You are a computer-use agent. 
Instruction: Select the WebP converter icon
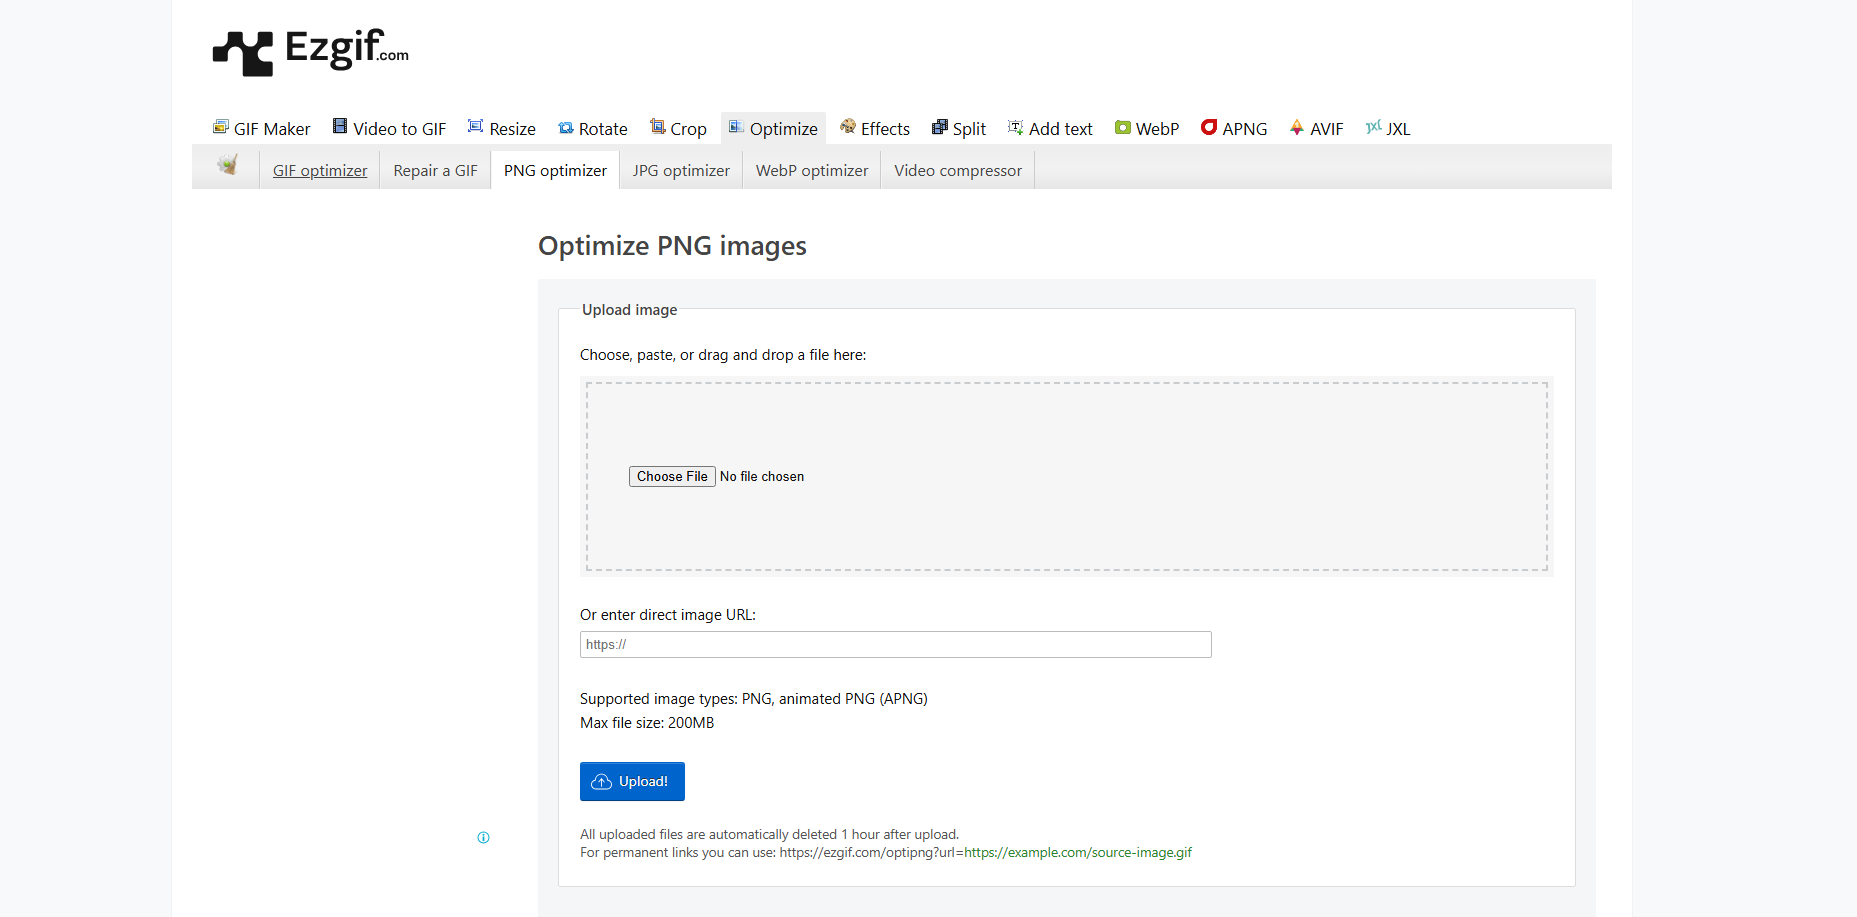[1124, 128]
